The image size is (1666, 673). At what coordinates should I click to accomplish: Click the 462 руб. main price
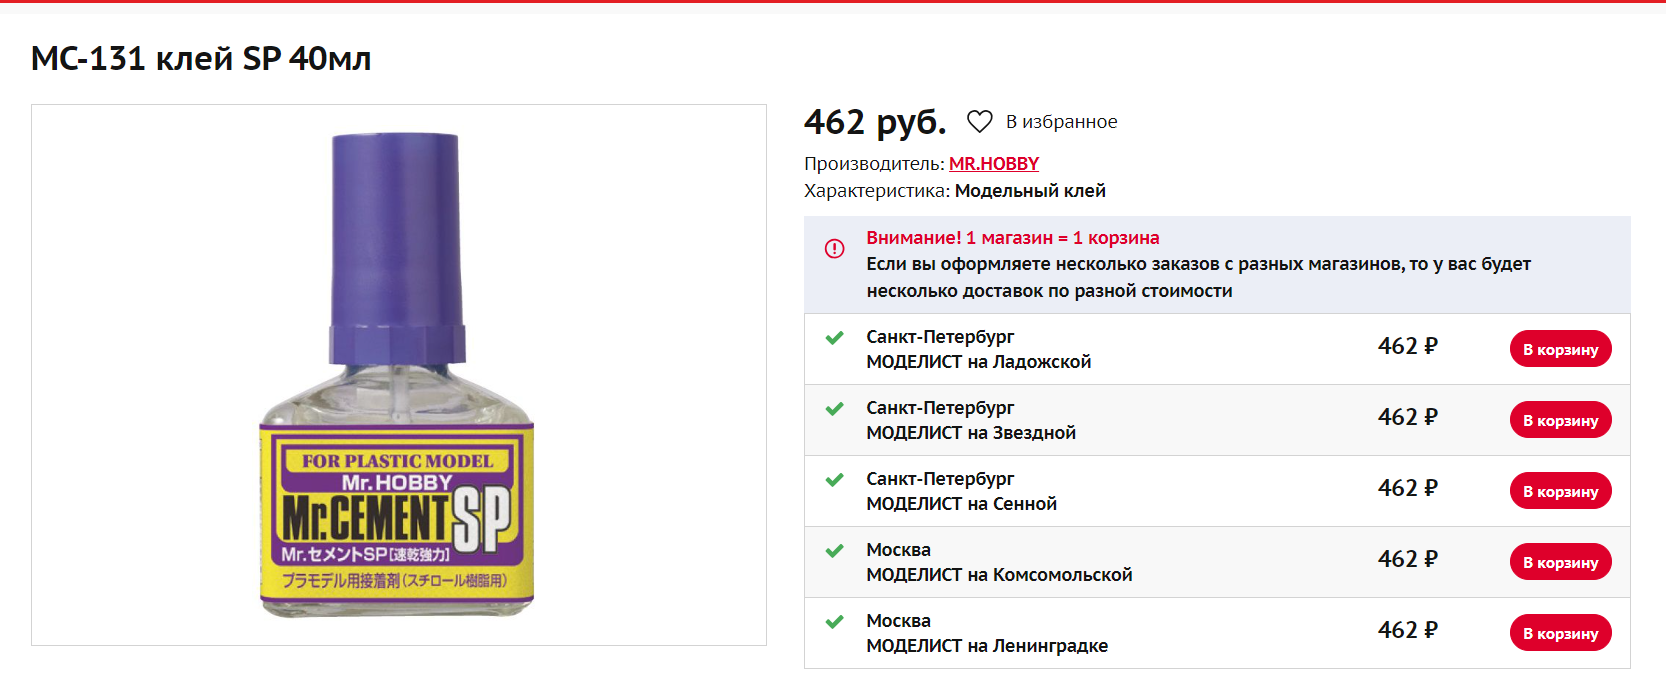874,122
